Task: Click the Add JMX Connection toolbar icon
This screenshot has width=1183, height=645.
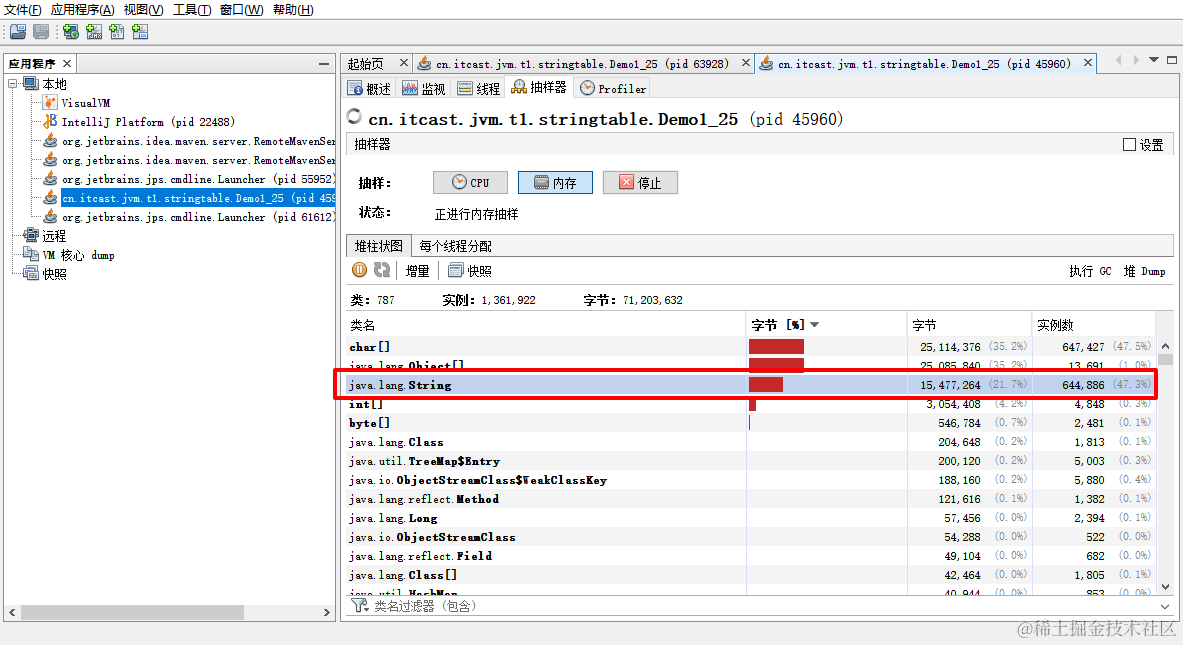Action: (94, 32)
